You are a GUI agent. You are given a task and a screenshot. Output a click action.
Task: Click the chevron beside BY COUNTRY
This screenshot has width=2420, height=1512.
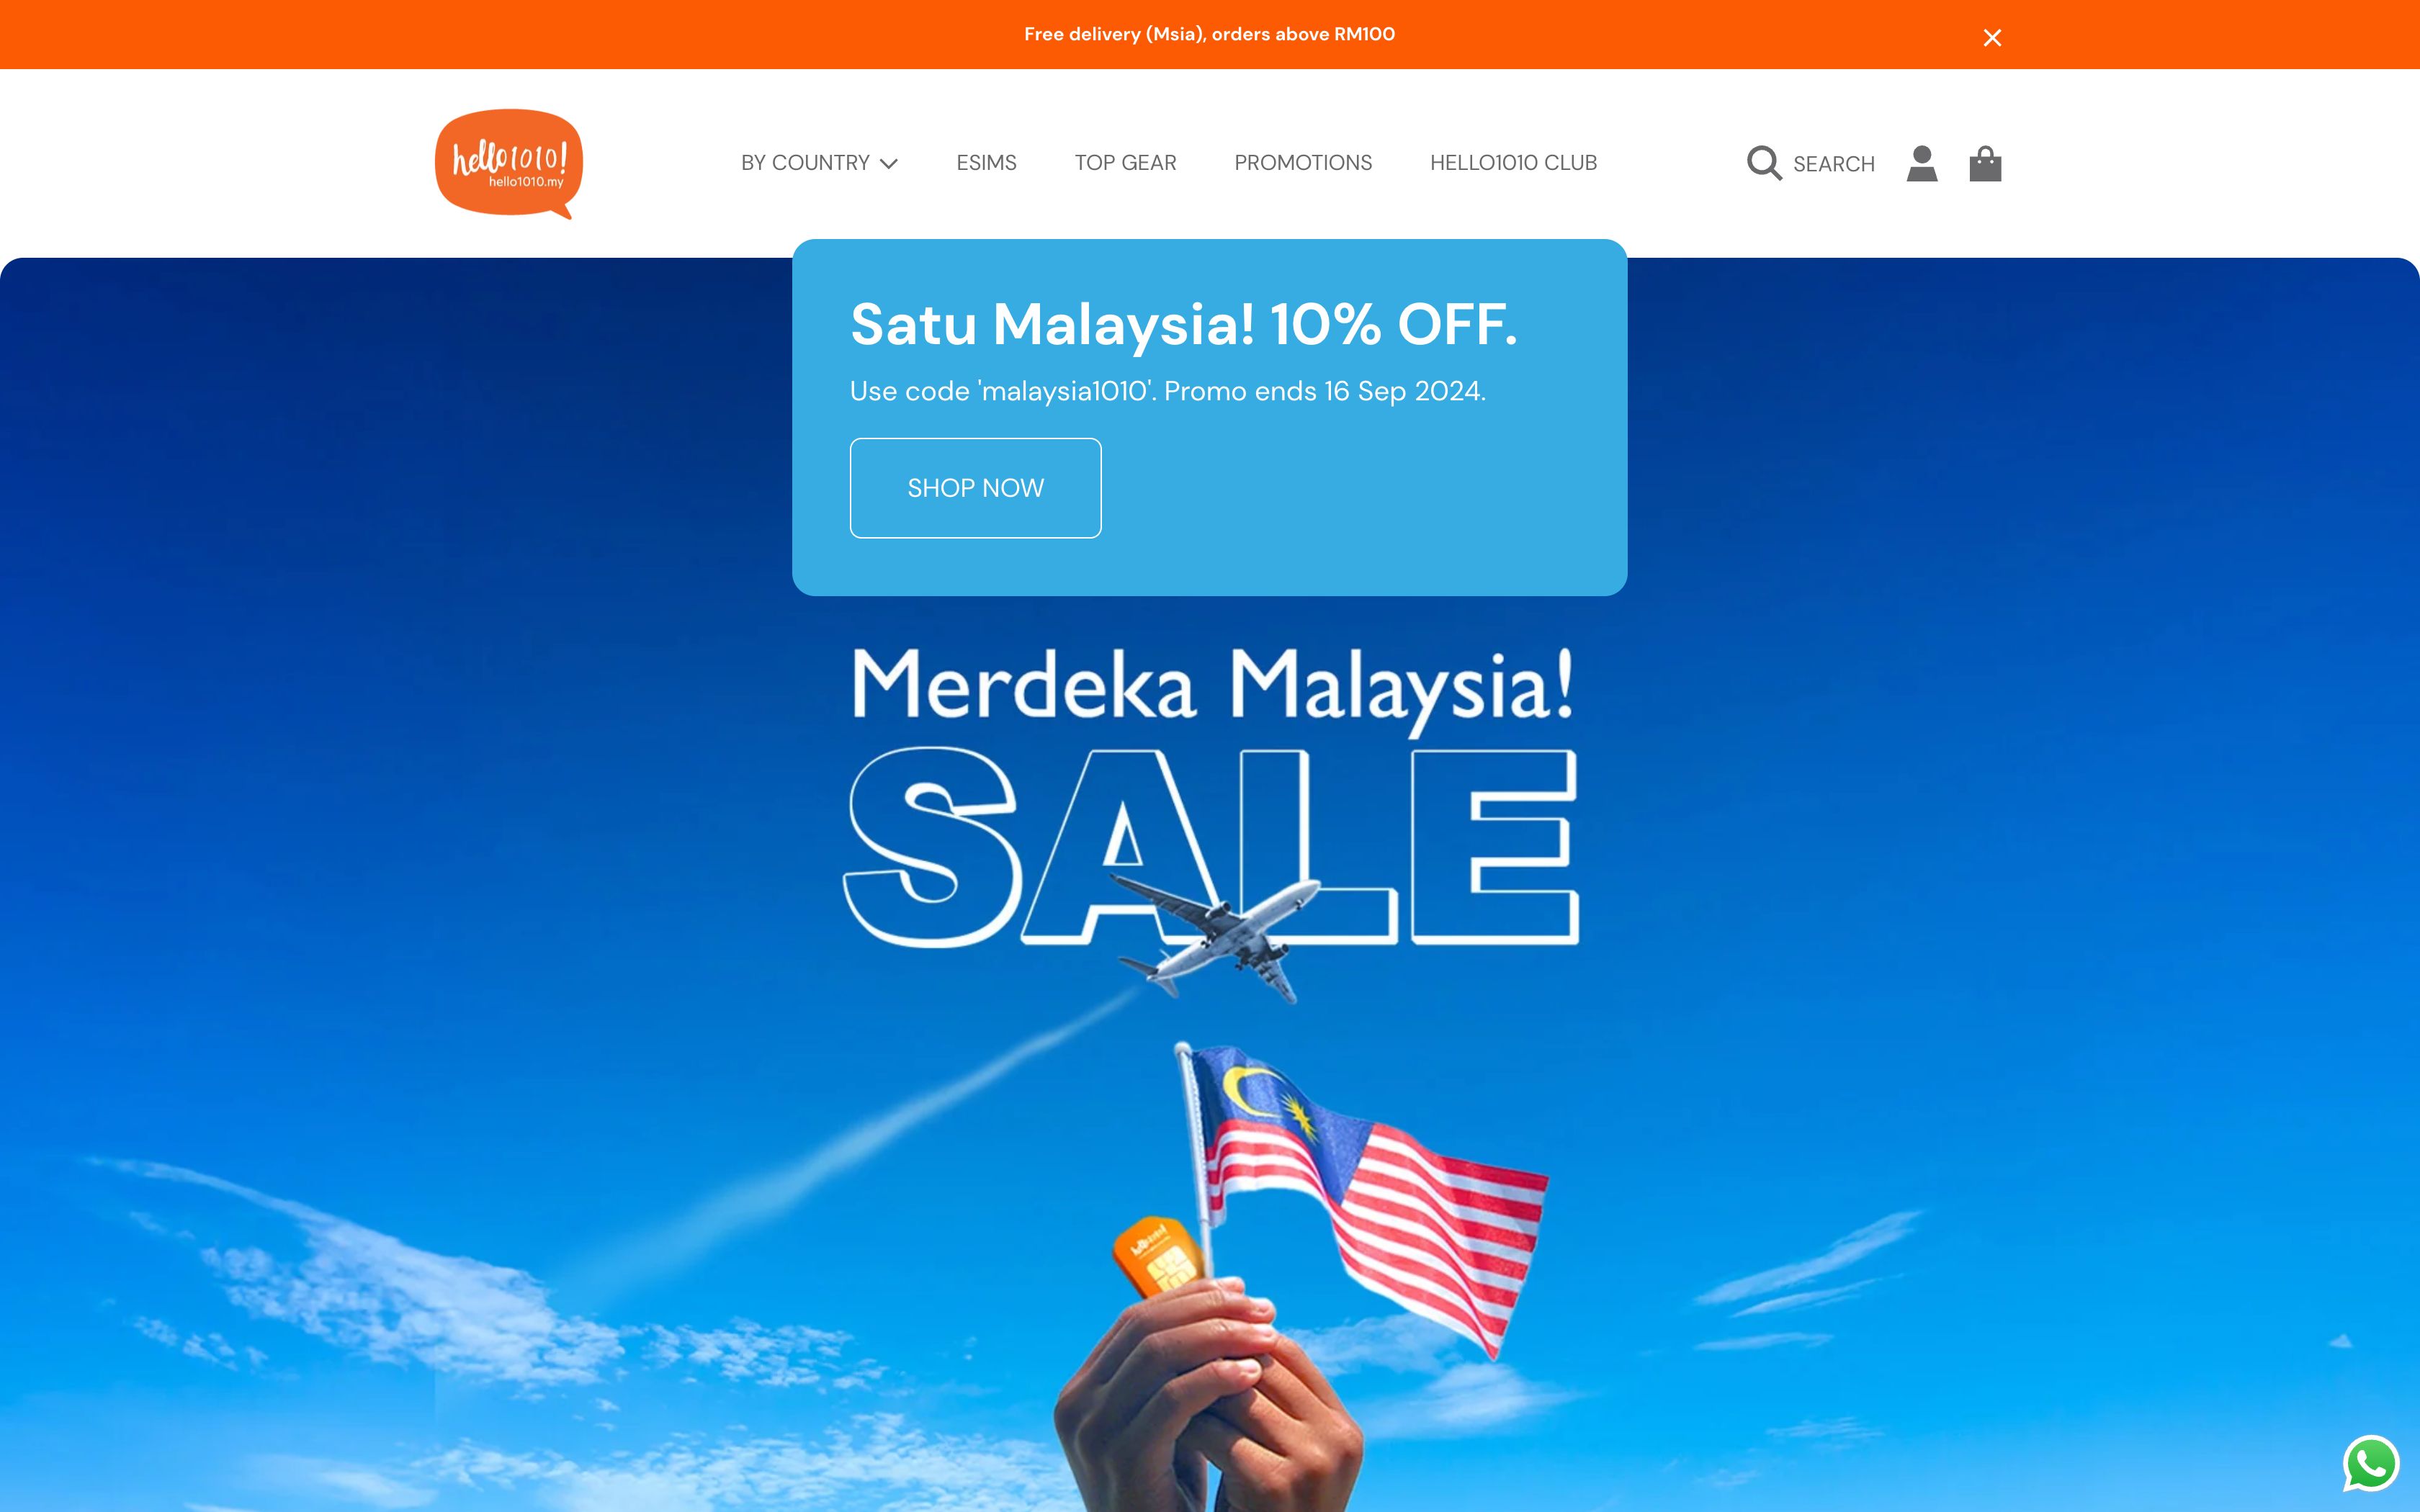[888, 164]
